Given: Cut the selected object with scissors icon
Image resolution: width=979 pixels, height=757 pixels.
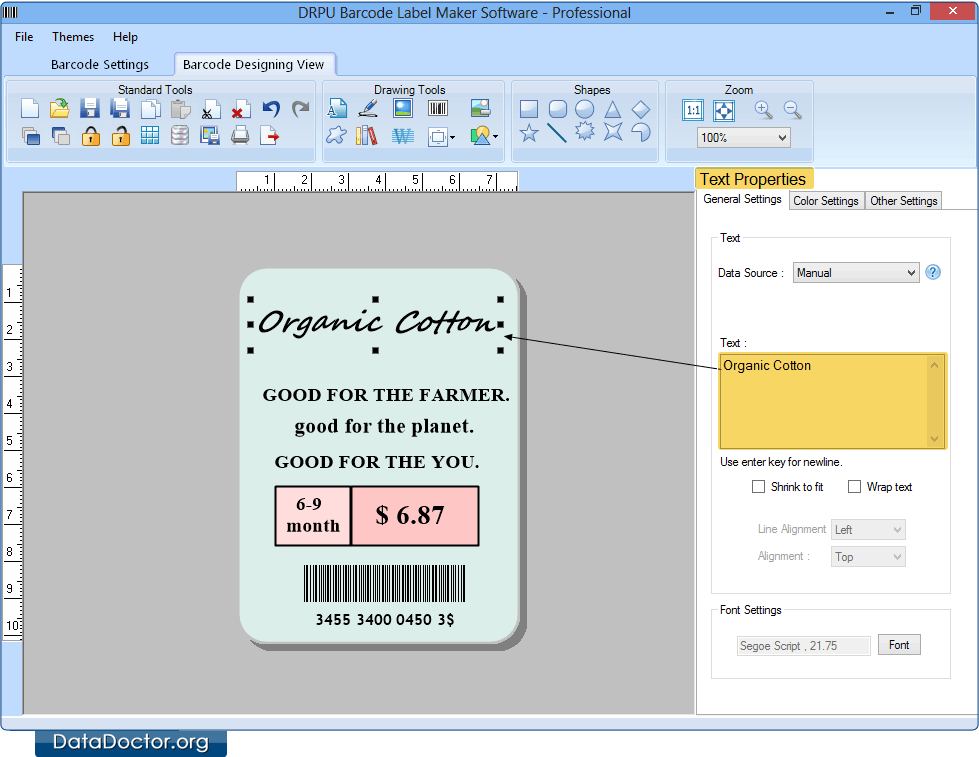Looking at the screenshot, I should (210, 109).
